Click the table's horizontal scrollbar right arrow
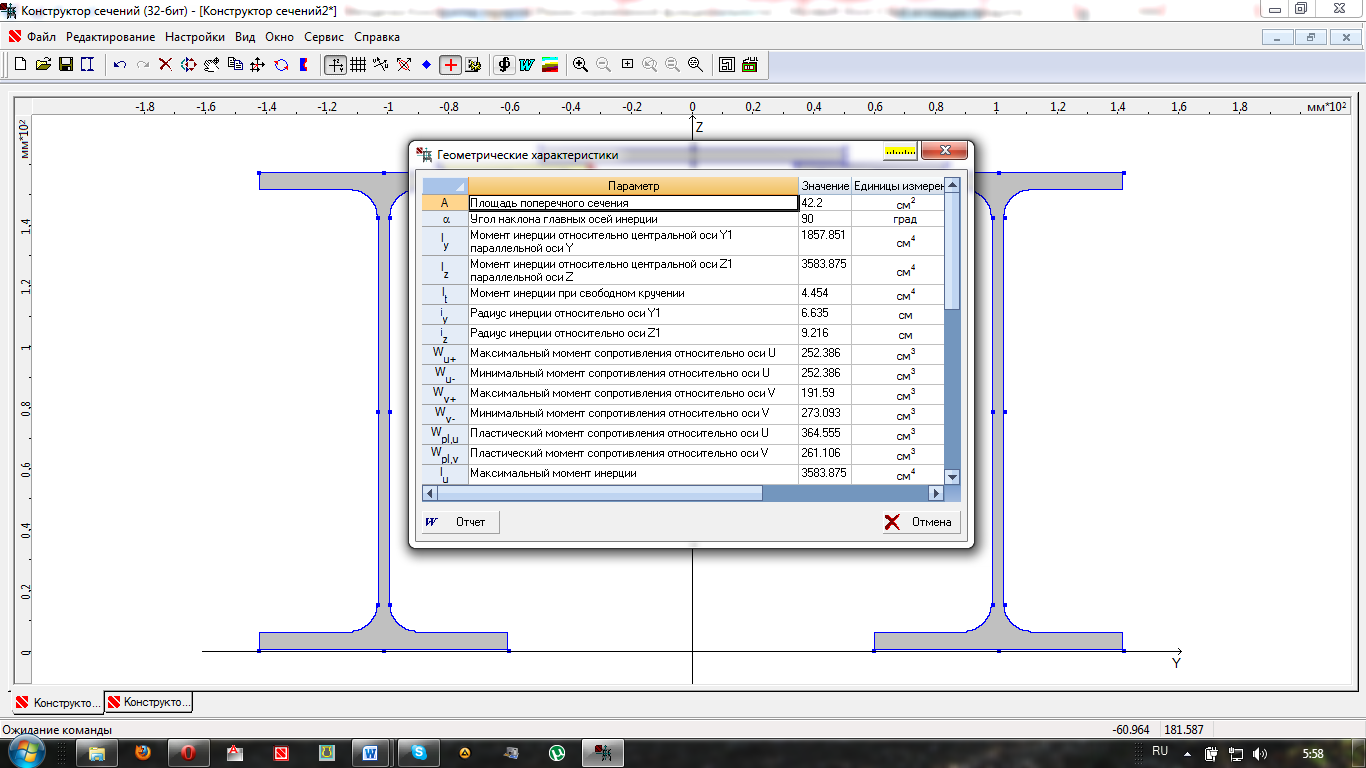This screenshot has height=768, width=1366. pos(937,493)
